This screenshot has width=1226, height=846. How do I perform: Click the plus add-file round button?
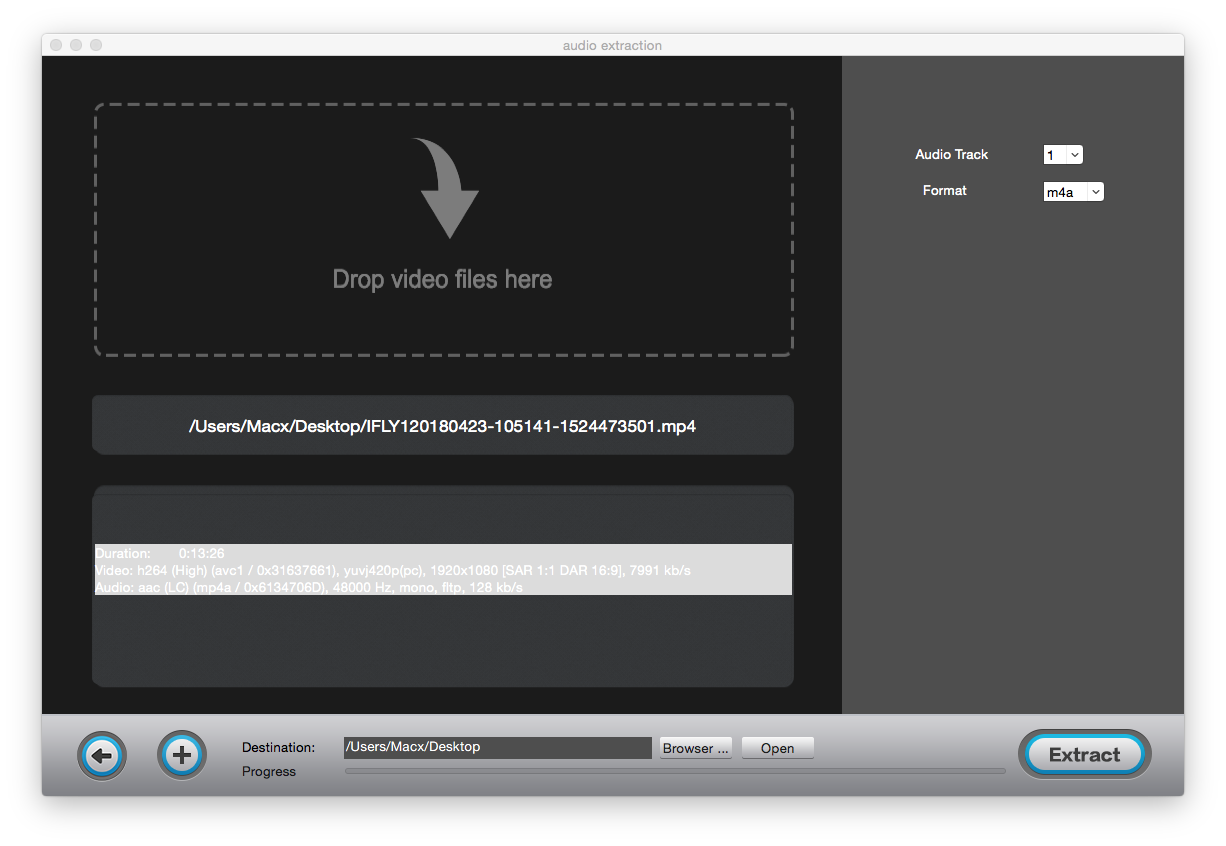pyautogui.click(x=182, y=756)
